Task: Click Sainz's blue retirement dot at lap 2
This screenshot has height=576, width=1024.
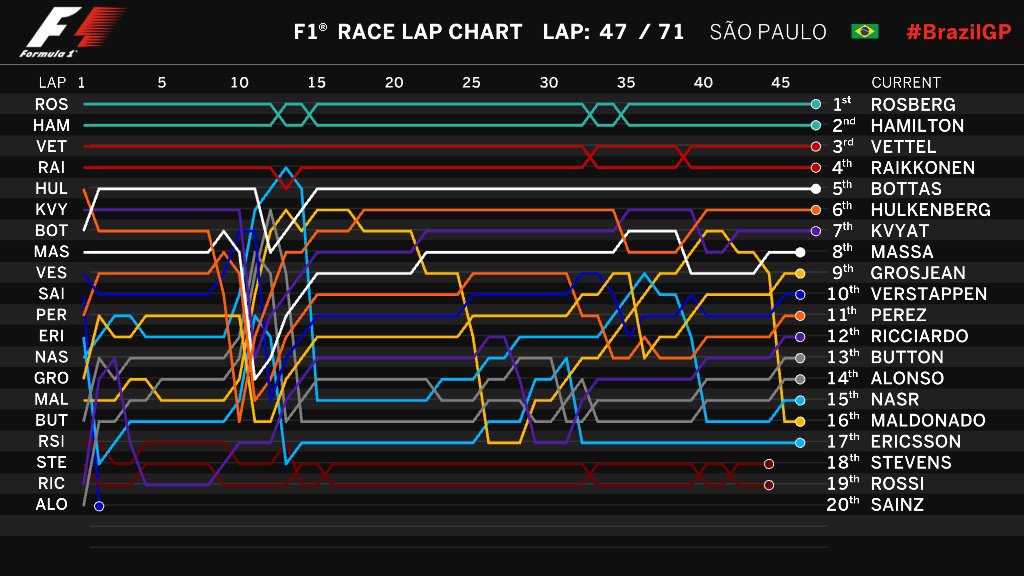Action: pyautogui.click(x=99, y=505)
